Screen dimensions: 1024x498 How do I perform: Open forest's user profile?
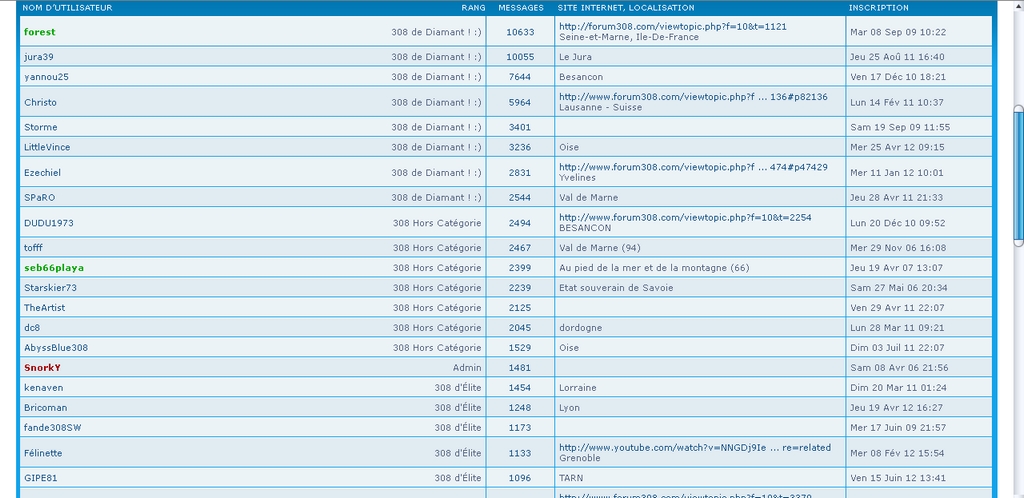coord(40,32)
